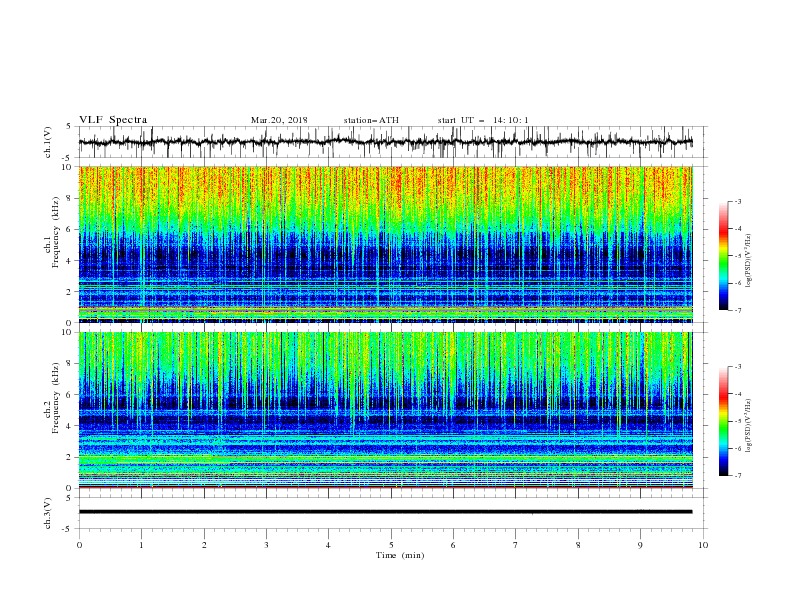
Task: Click the date "Mar.20, 2018" in header
Action: (279, 120)
